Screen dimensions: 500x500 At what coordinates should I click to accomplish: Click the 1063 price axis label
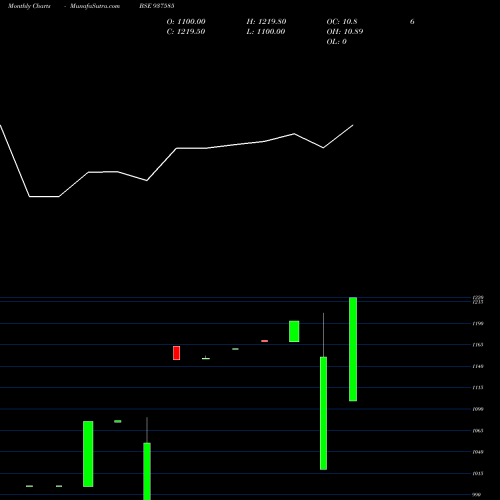pos(478,431)
